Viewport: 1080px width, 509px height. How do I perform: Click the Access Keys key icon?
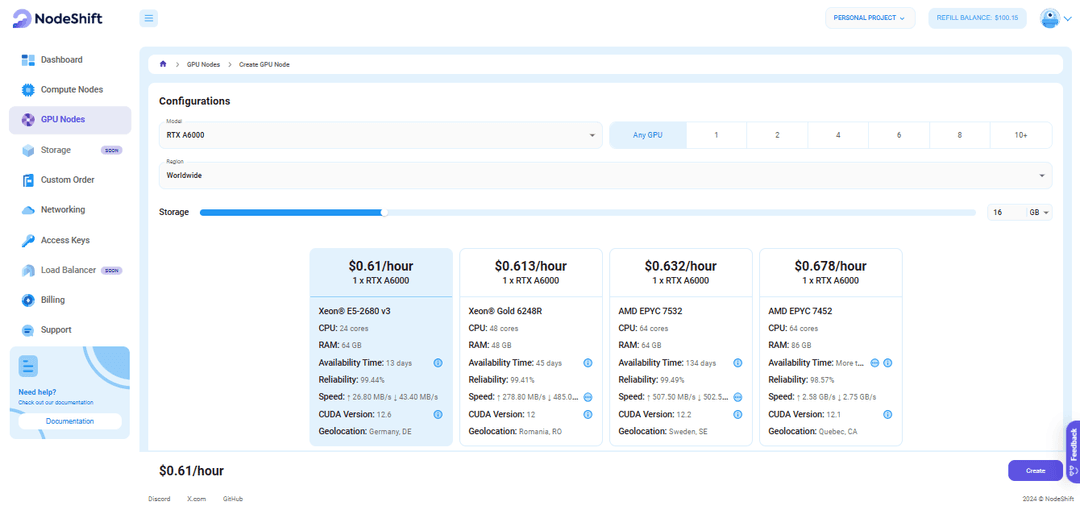[28, 240]
